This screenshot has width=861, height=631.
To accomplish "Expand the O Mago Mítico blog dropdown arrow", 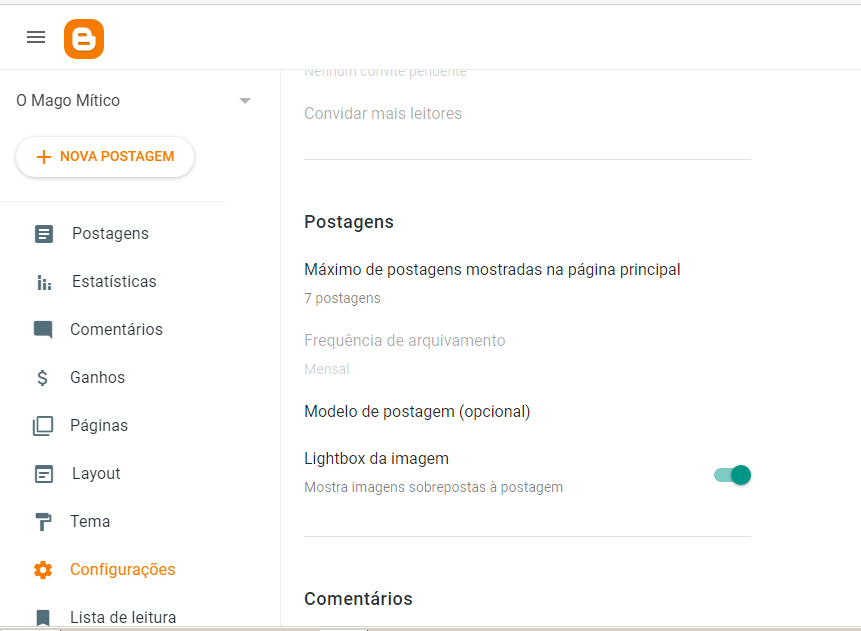I will pos(245,101).
